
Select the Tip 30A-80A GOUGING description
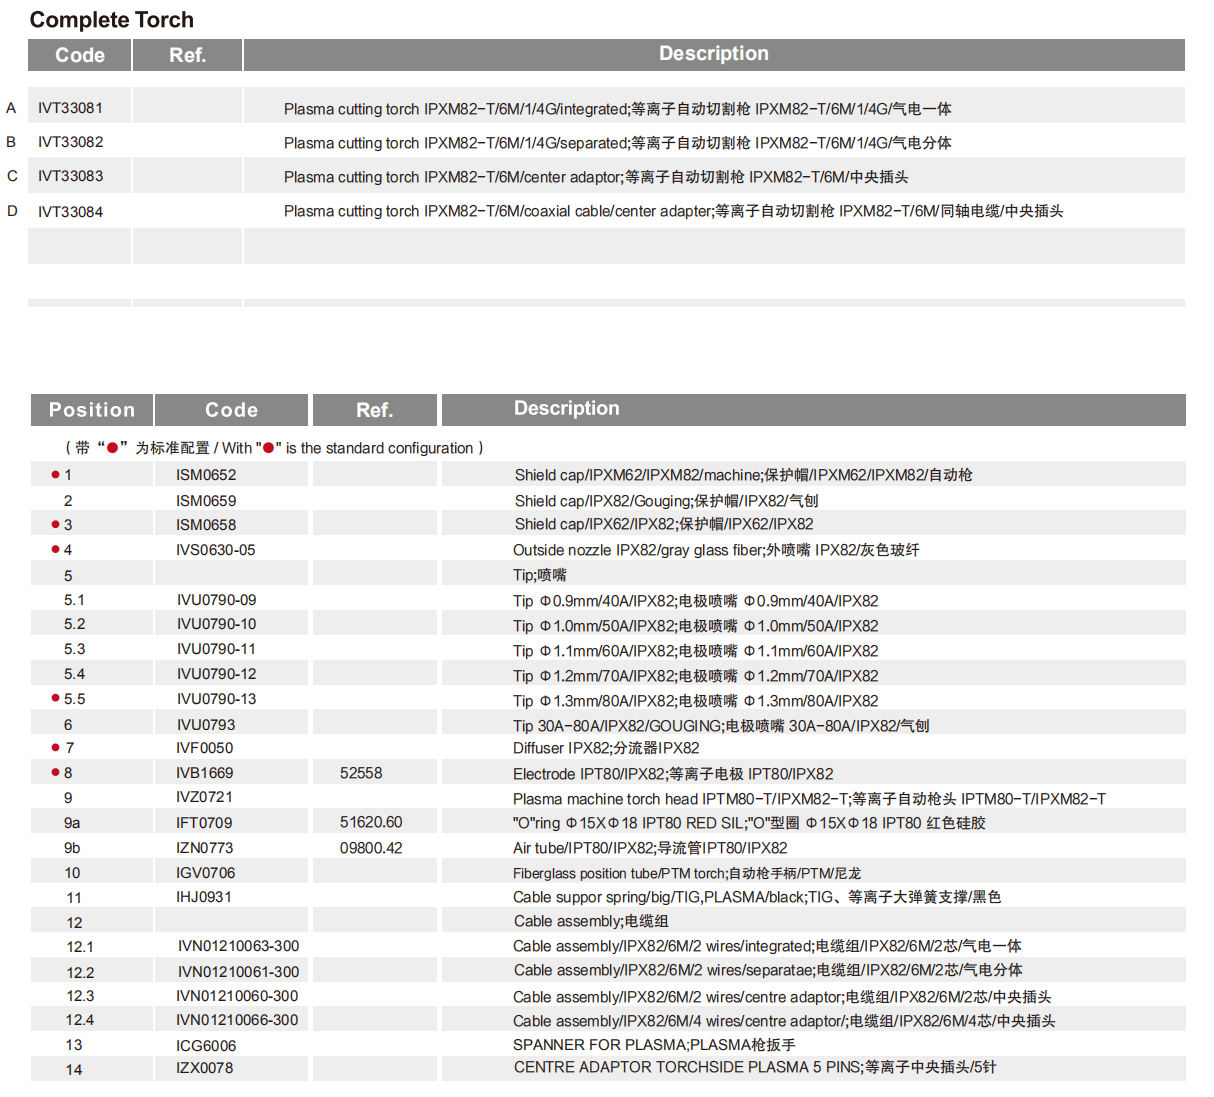point(721,726)
